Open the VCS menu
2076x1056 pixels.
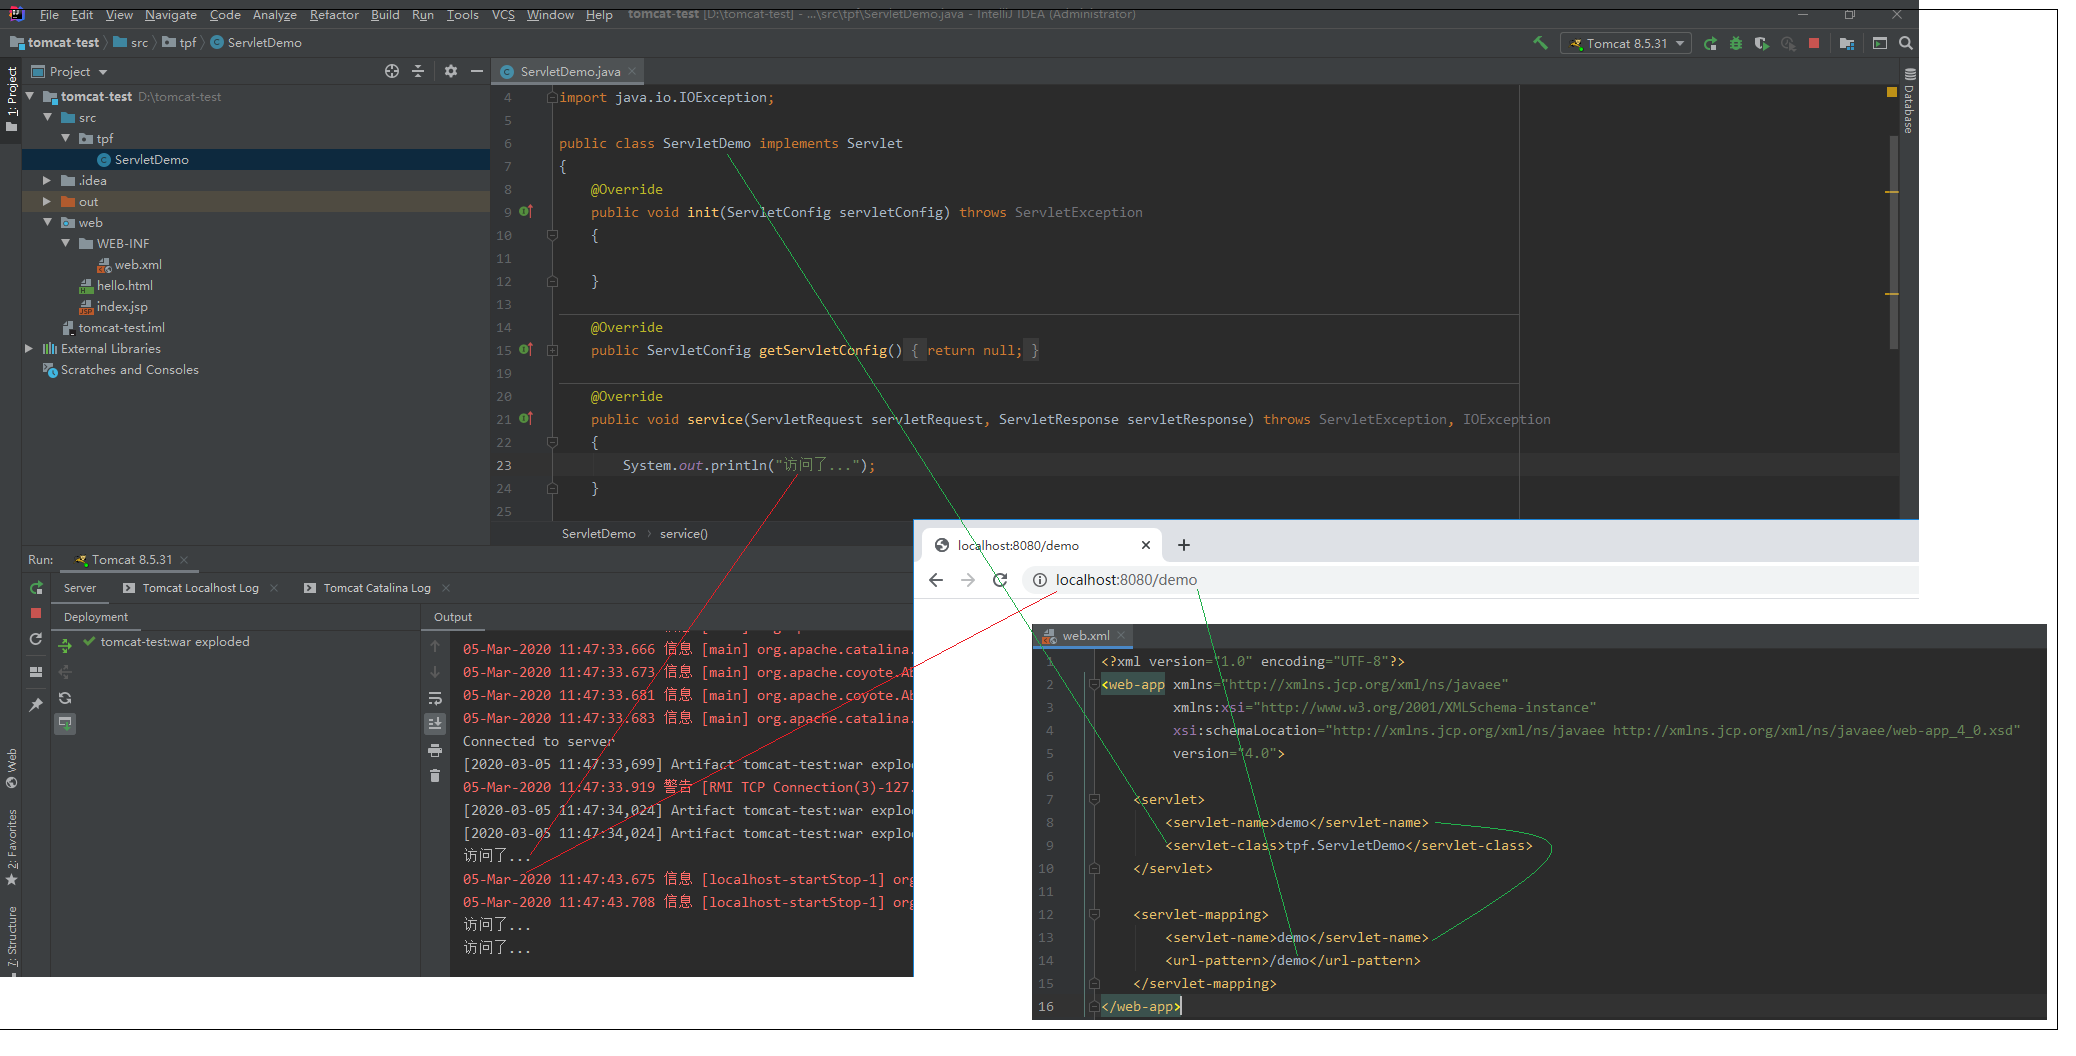click(x=503, y=15)
